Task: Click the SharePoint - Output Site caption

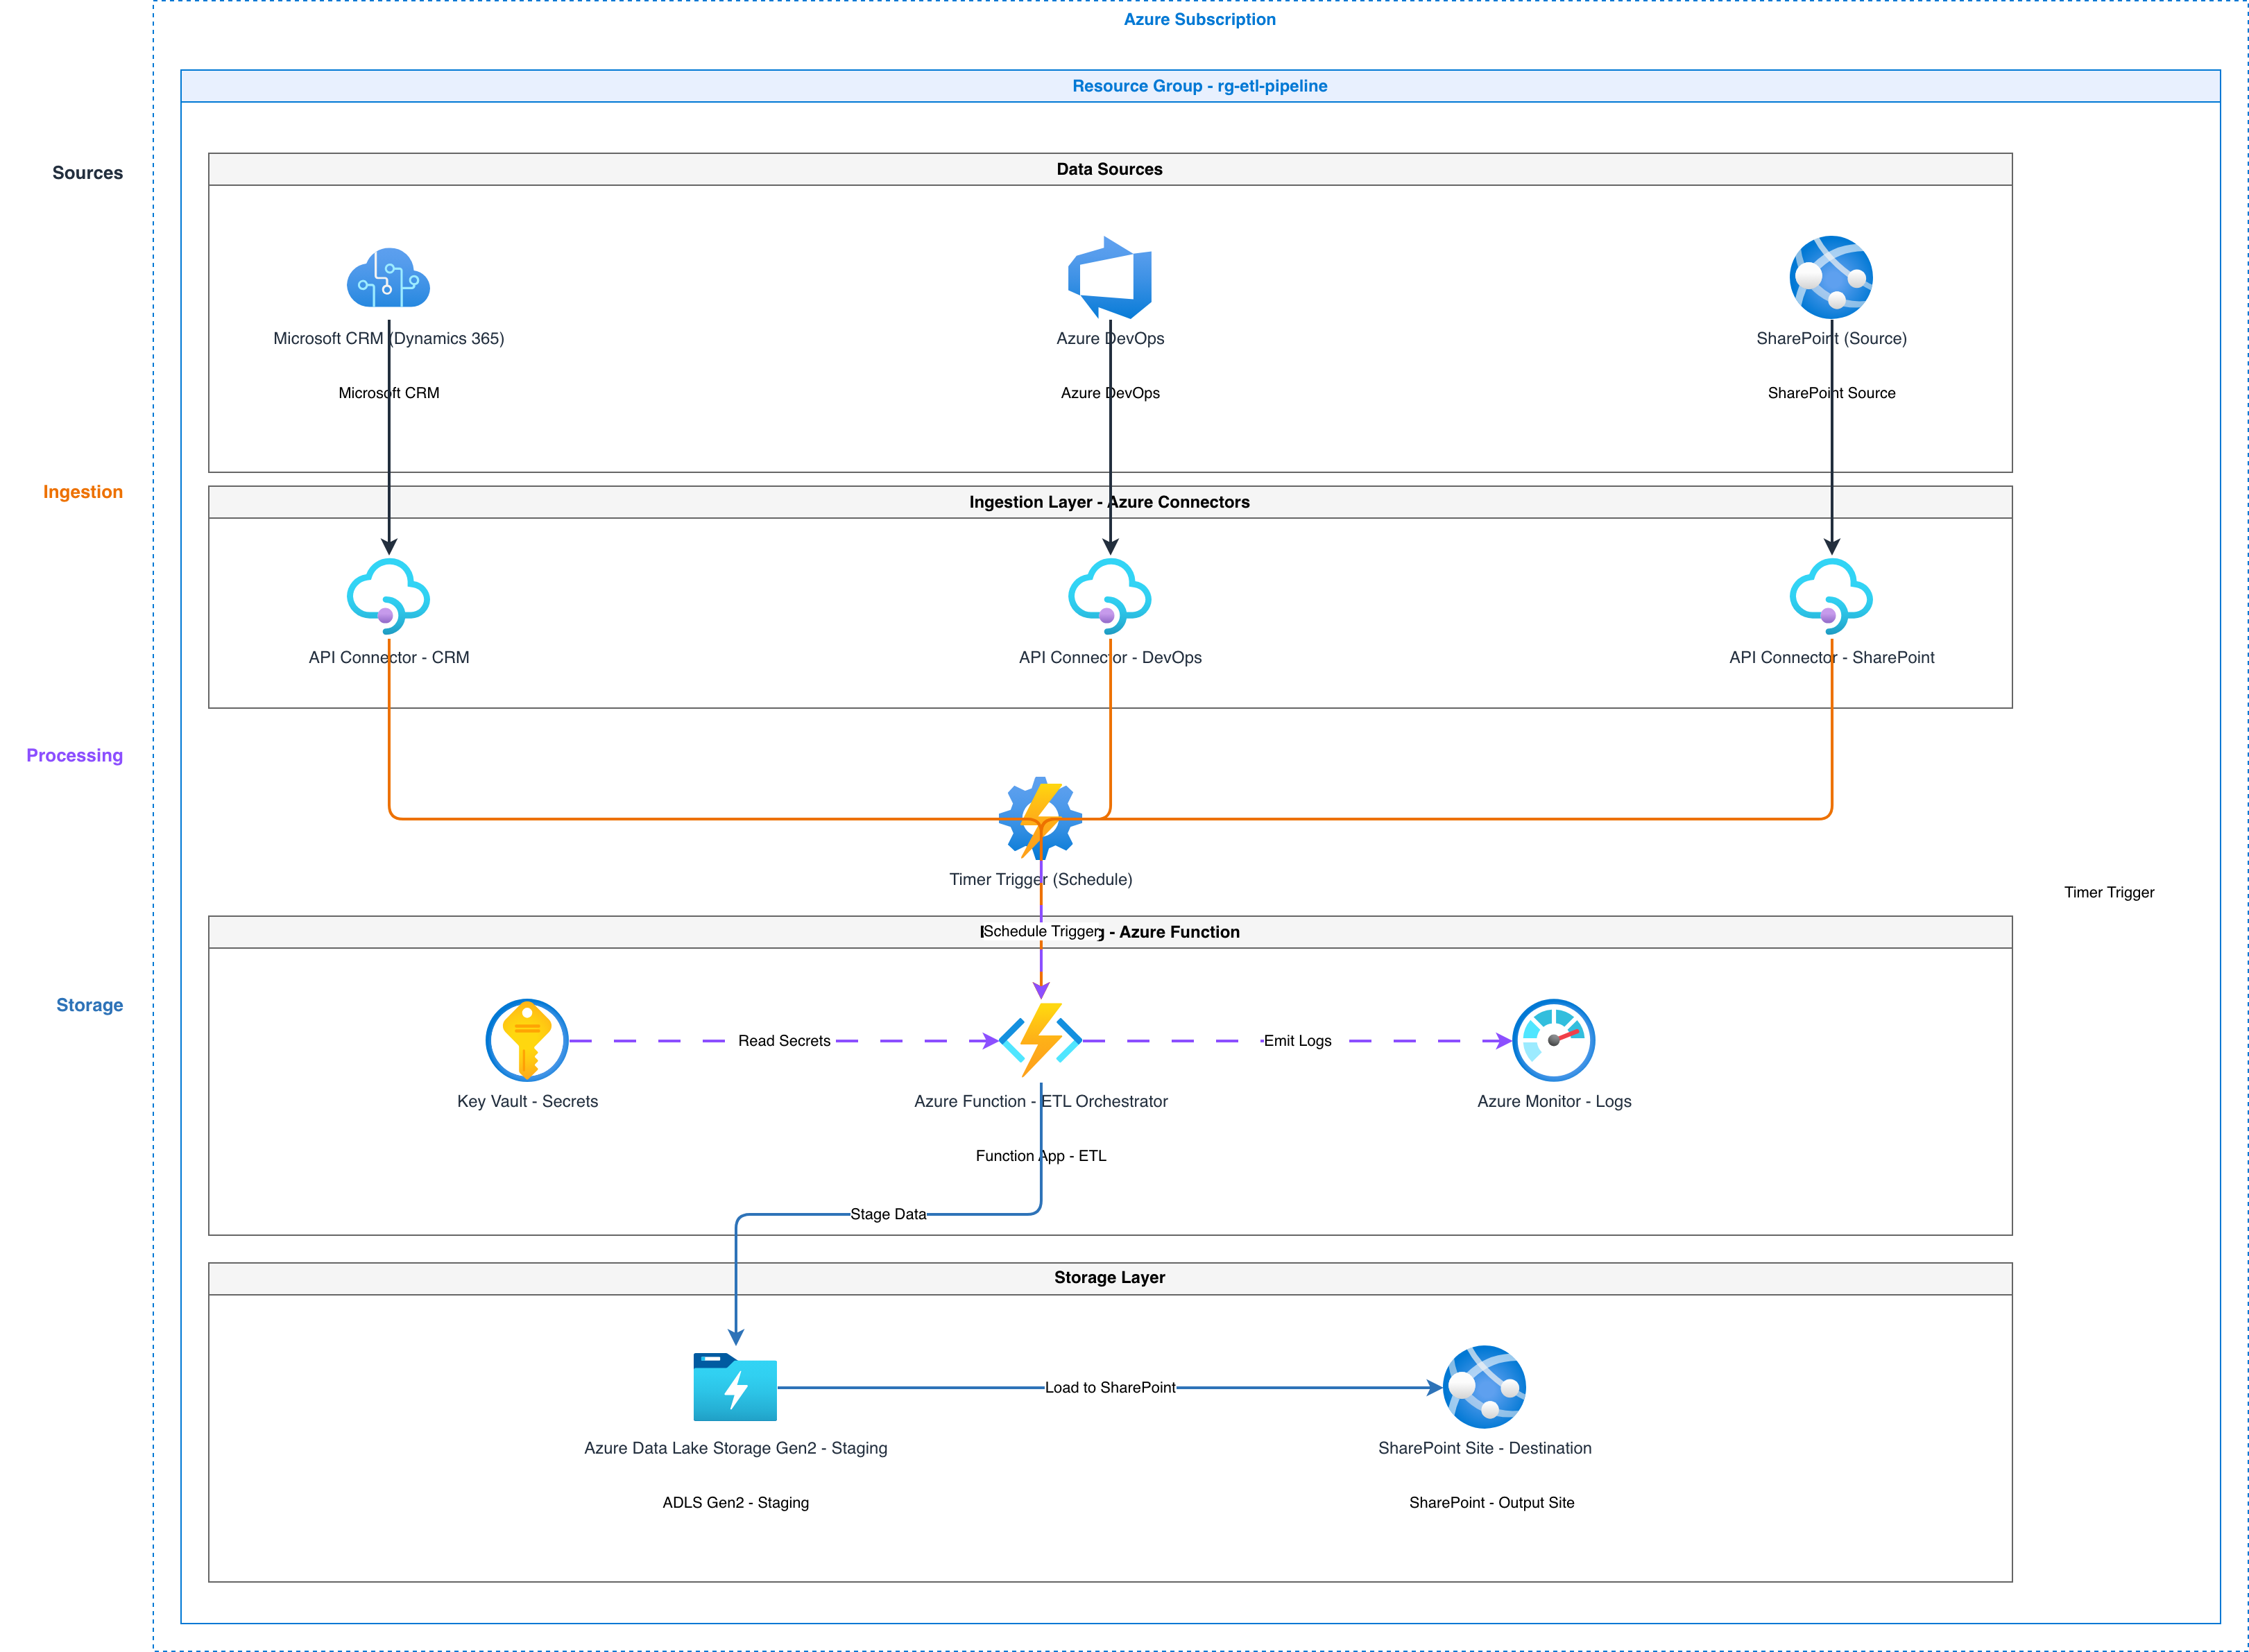Action: pyautogui.click(x=1491, y=1503)
